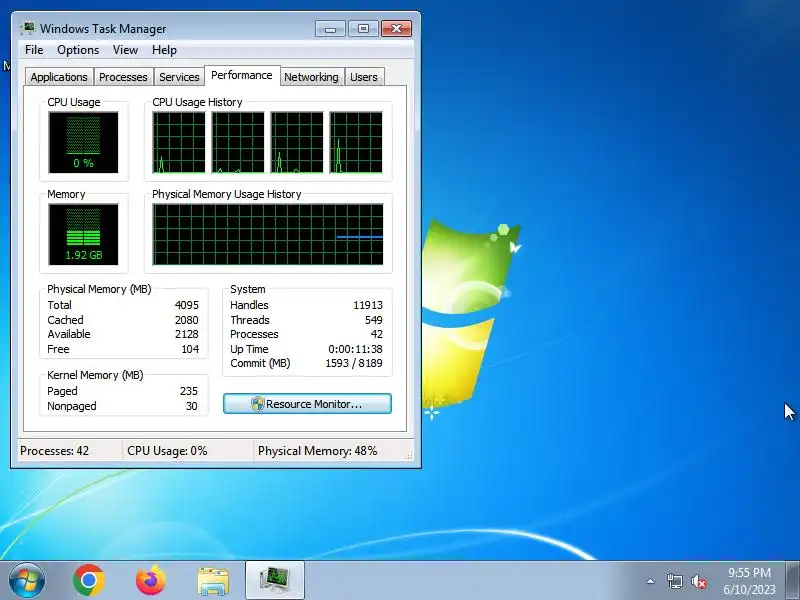Click the Cached value 2080
The width and height of the screenshot is (800, 600).
[187, 320]
